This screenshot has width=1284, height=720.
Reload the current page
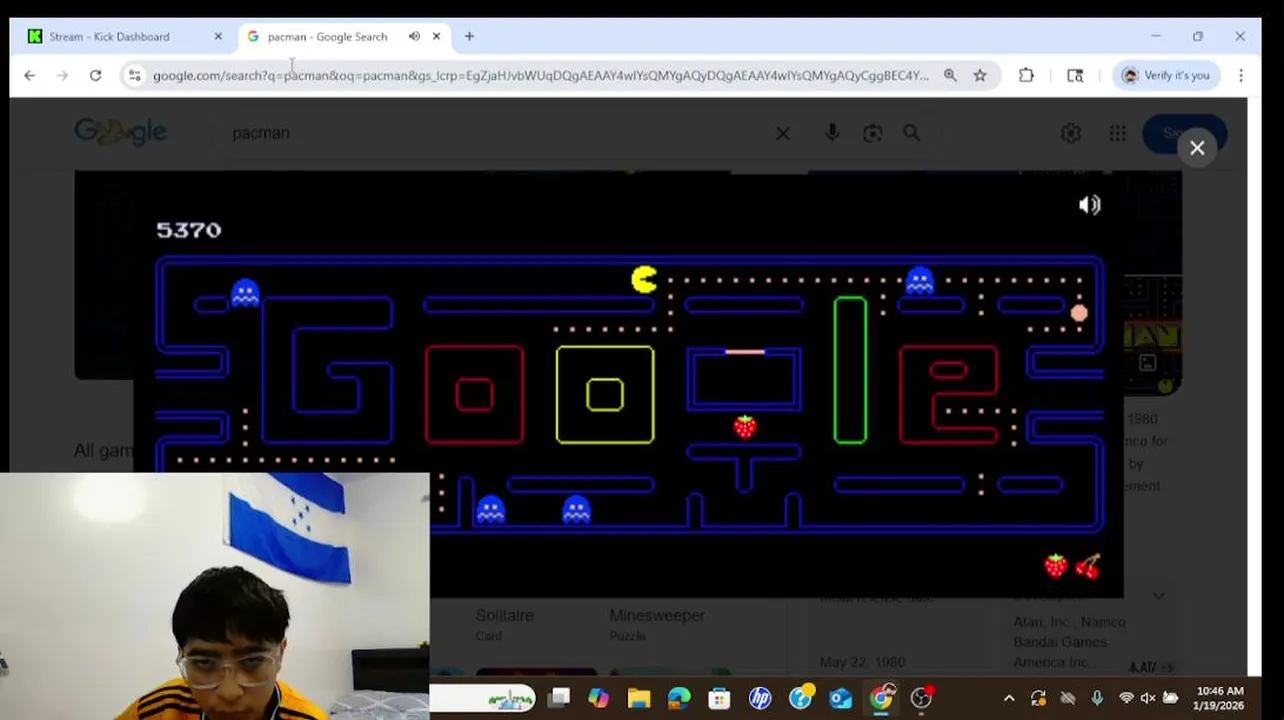coord(95,75)
